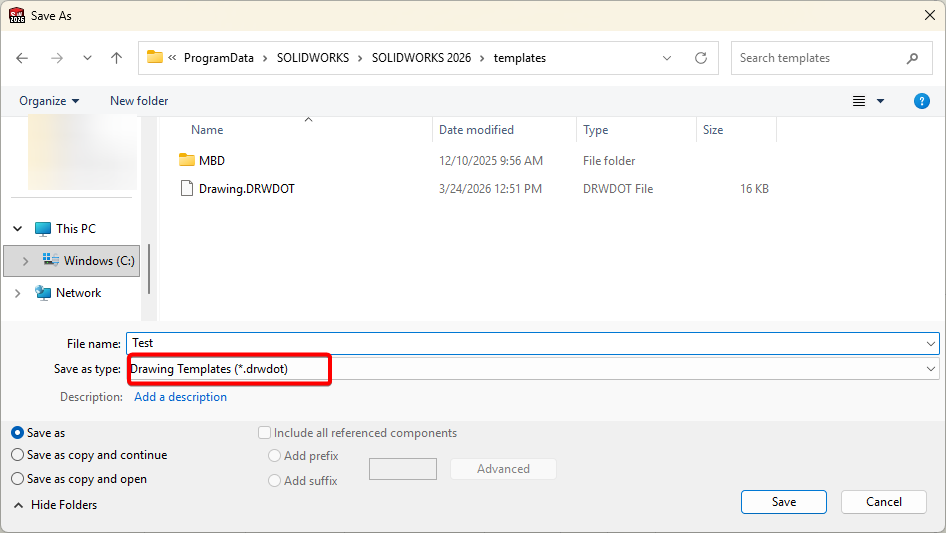
Task: Open Help with the blue question icon
Action: point(921,101)
